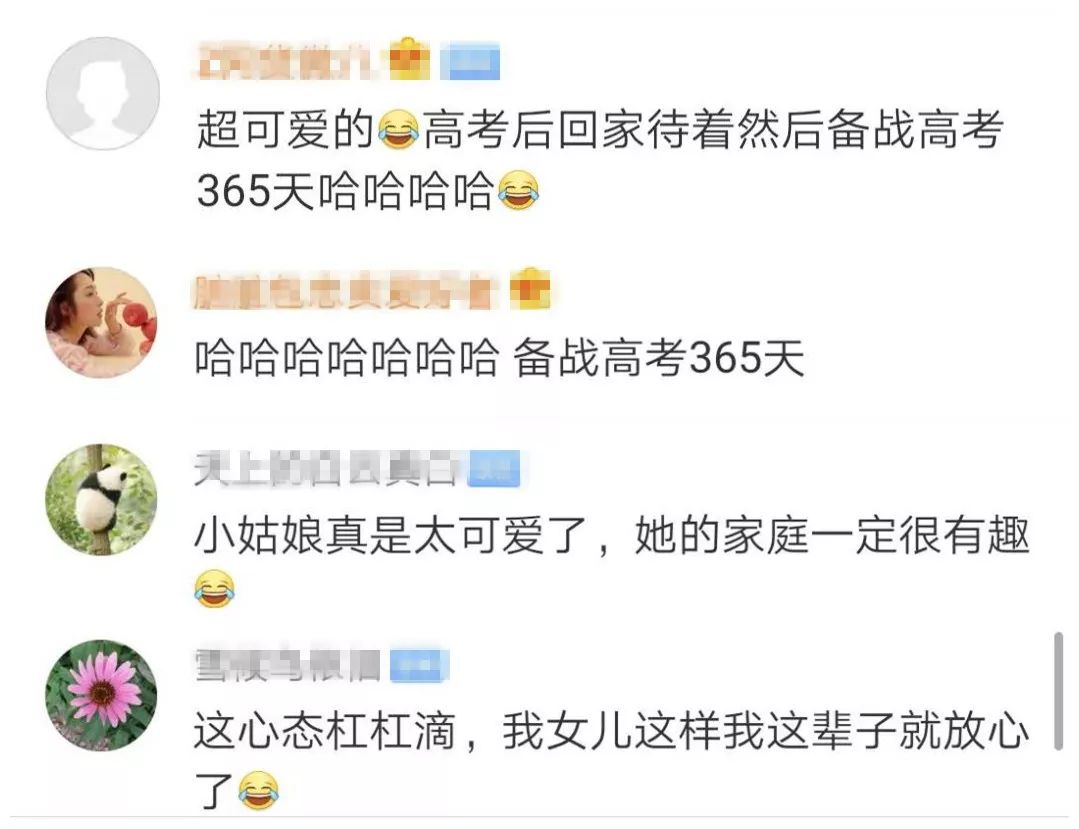This screenshot has height=829, width=1079.
Task: Open the avatar of woman holding apples
Action: click(x=102, y=323)
